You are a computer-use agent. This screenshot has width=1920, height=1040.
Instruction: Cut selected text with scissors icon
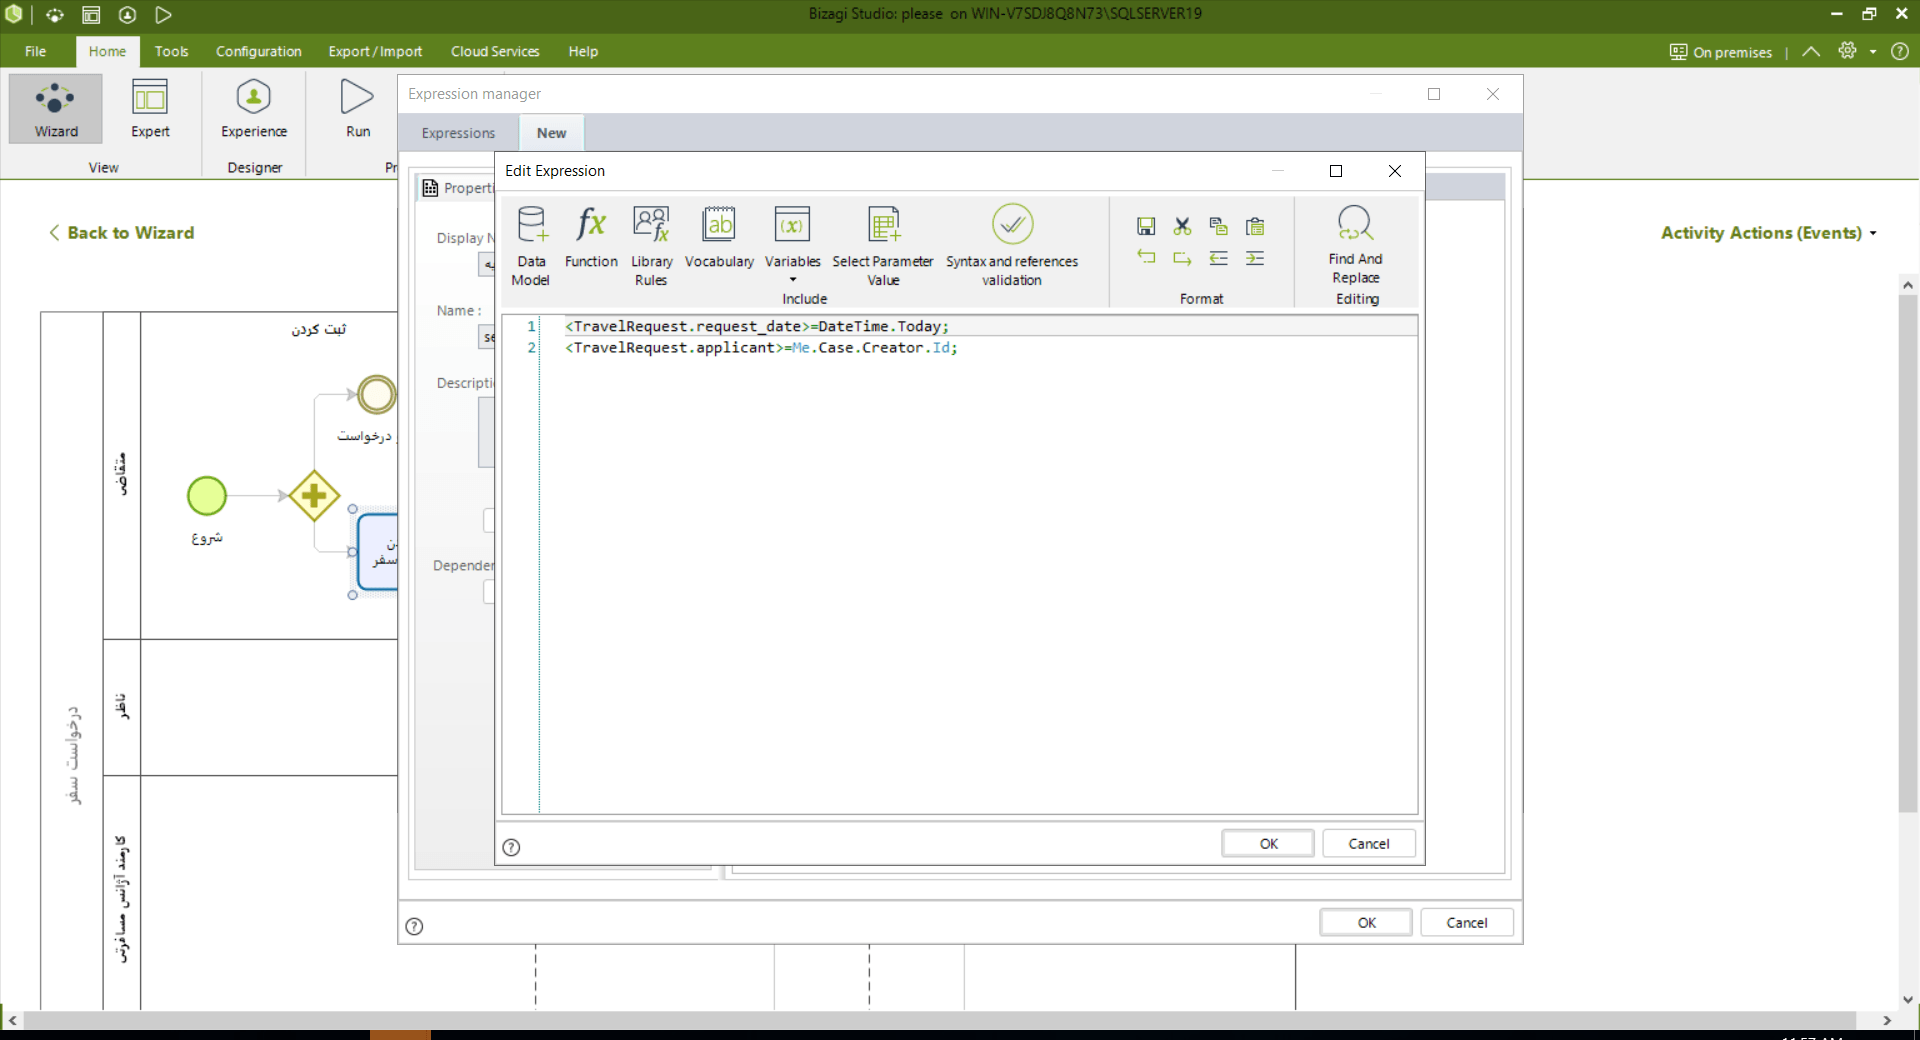(1182, 226)
